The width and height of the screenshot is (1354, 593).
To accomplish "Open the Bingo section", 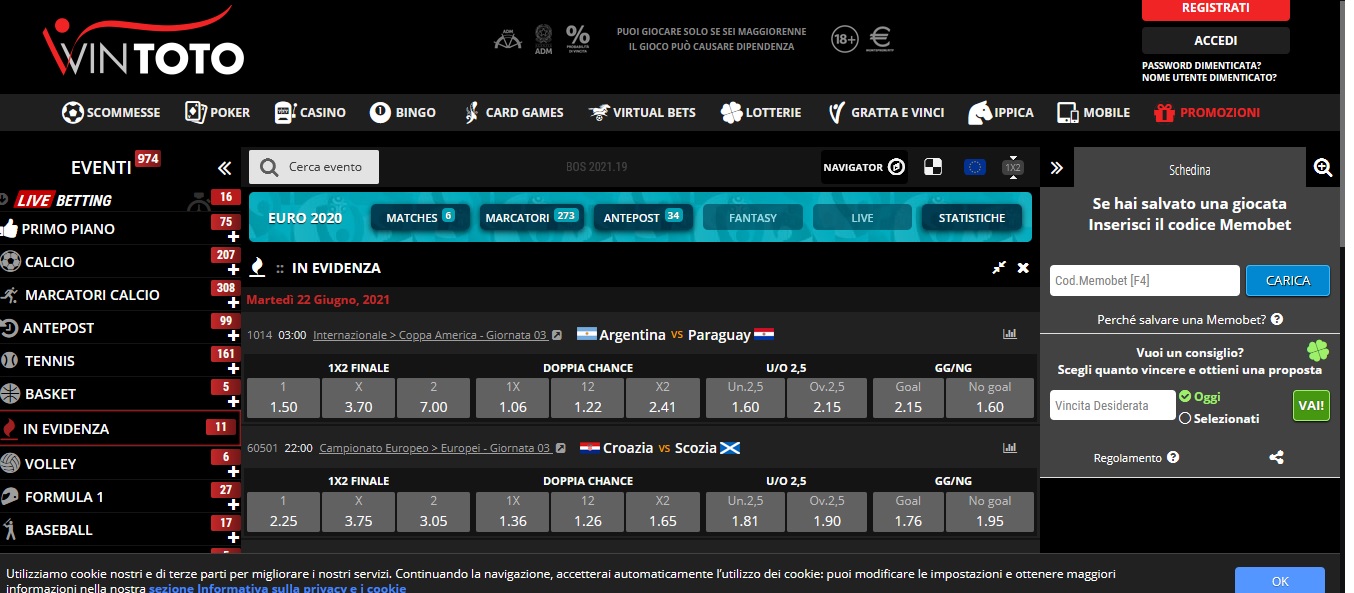I will 402,113.
